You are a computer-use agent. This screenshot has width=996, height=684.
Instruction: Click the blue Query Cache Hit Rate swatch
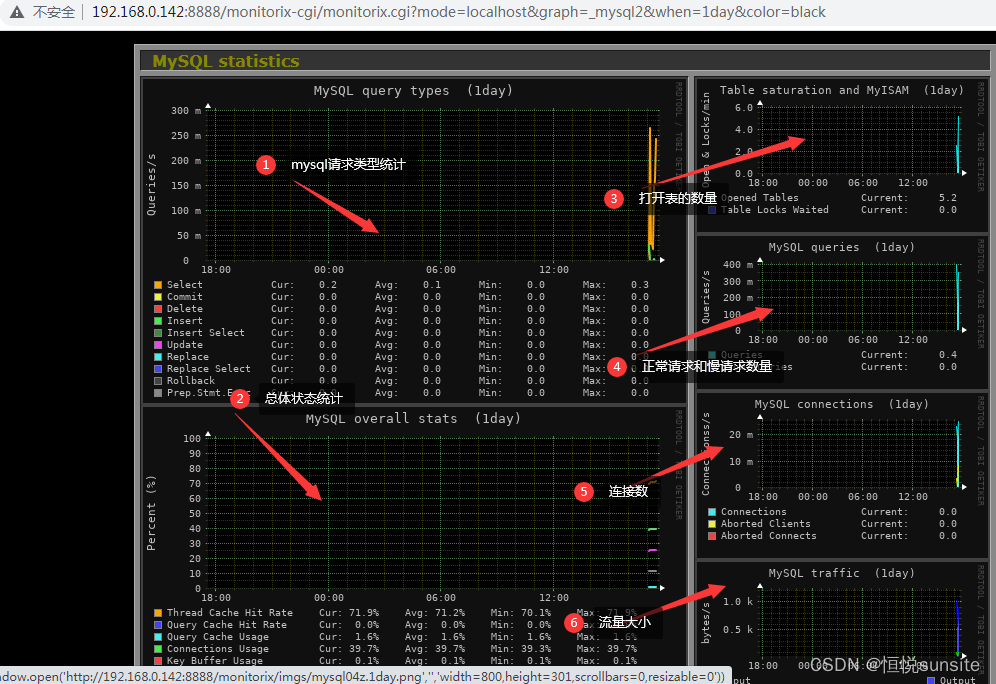point(158,625)
